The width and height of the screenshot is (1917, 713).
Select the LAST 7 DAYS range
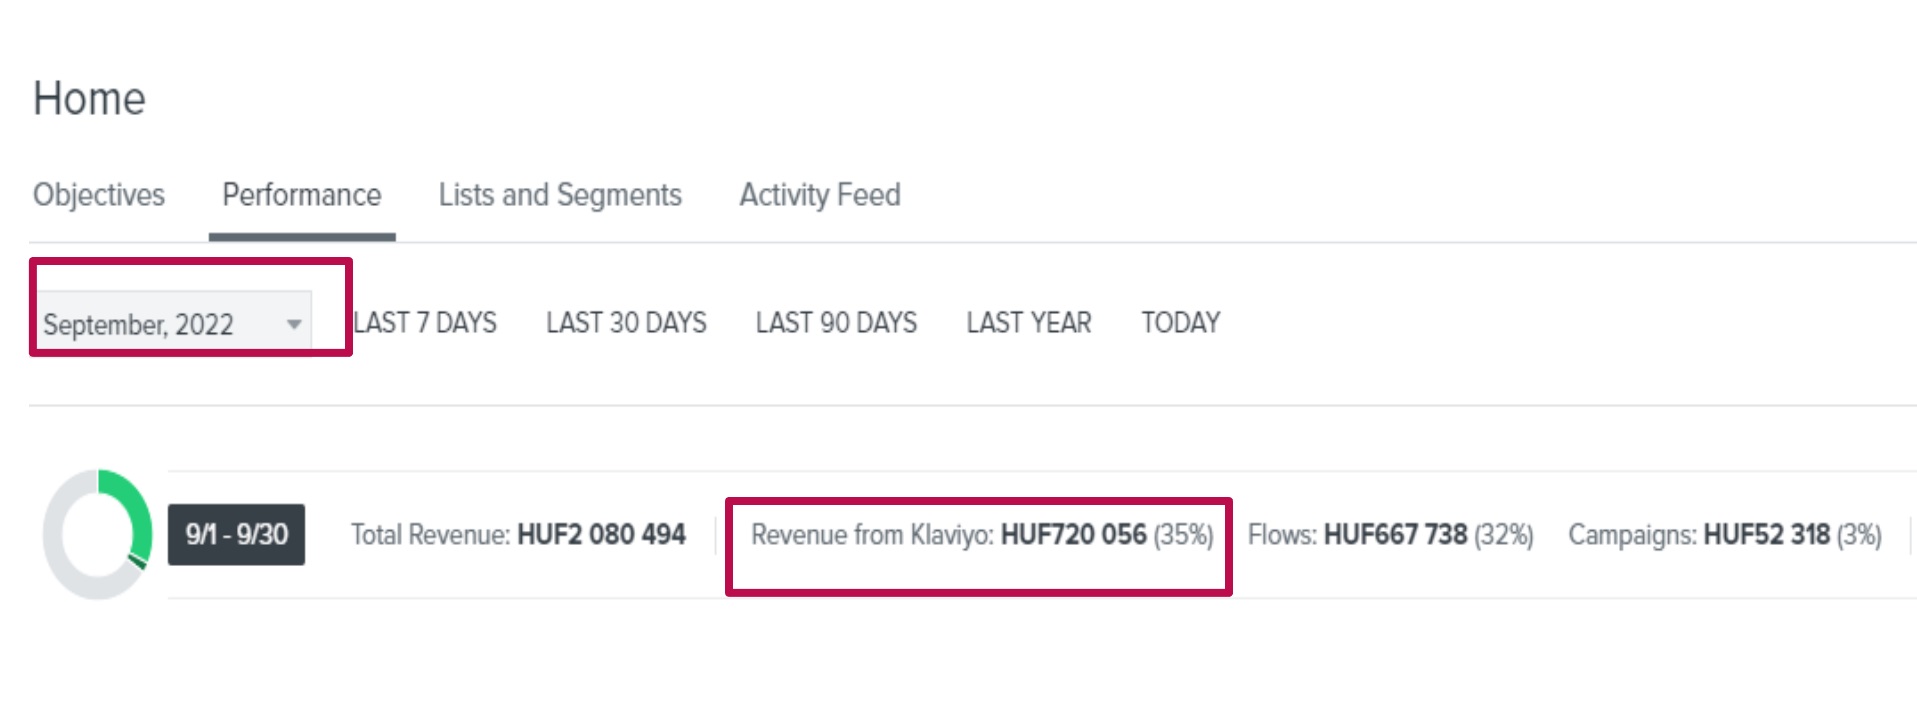(x=426, y=323)
